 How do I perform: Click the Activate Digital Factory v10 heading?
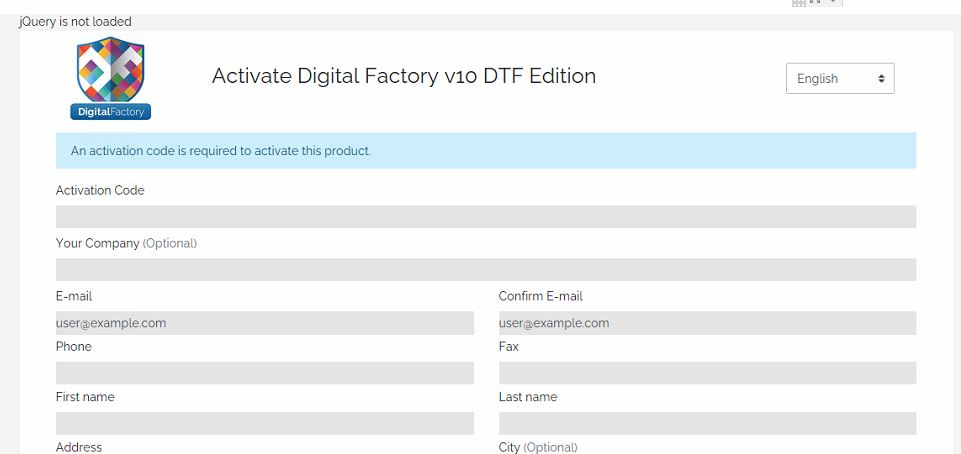[x=404, y=76]
